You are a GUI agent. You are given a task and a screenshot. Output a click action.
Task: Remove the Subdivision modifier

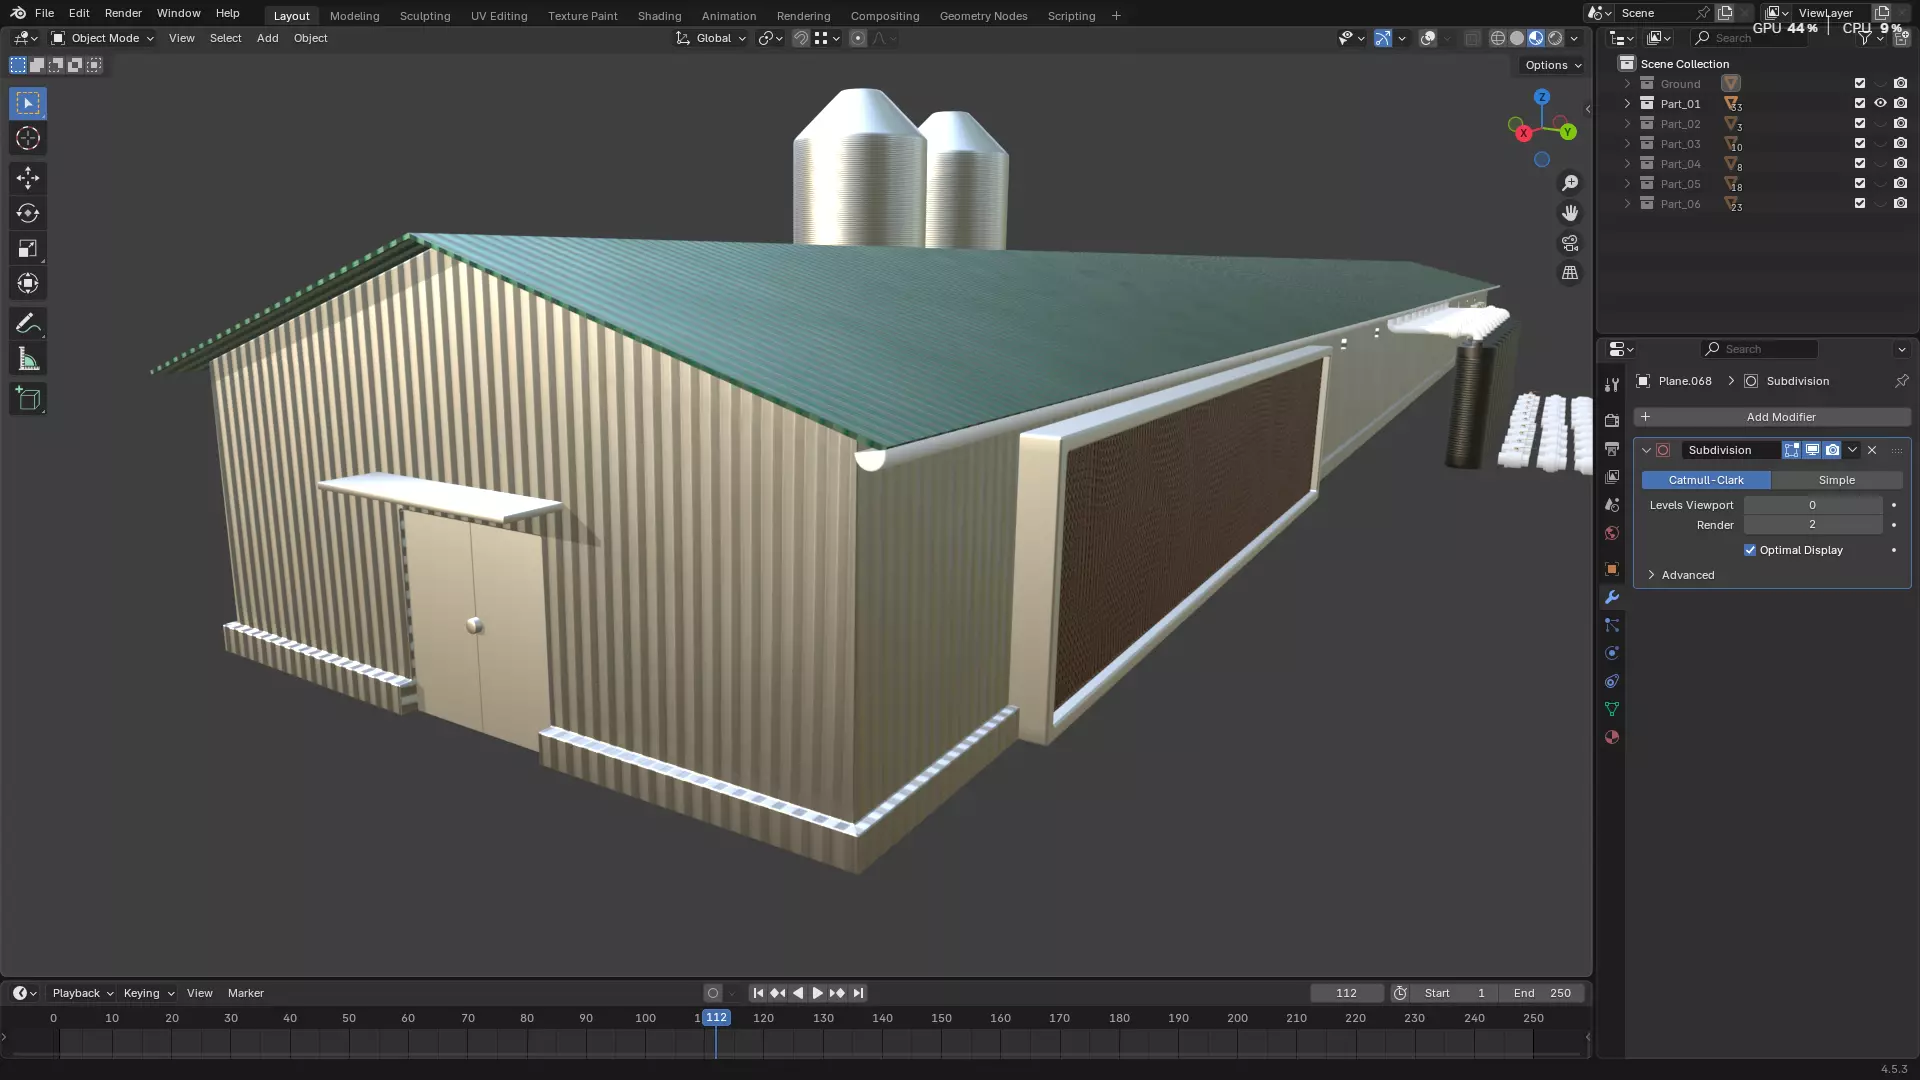(x=1872, y=450)
